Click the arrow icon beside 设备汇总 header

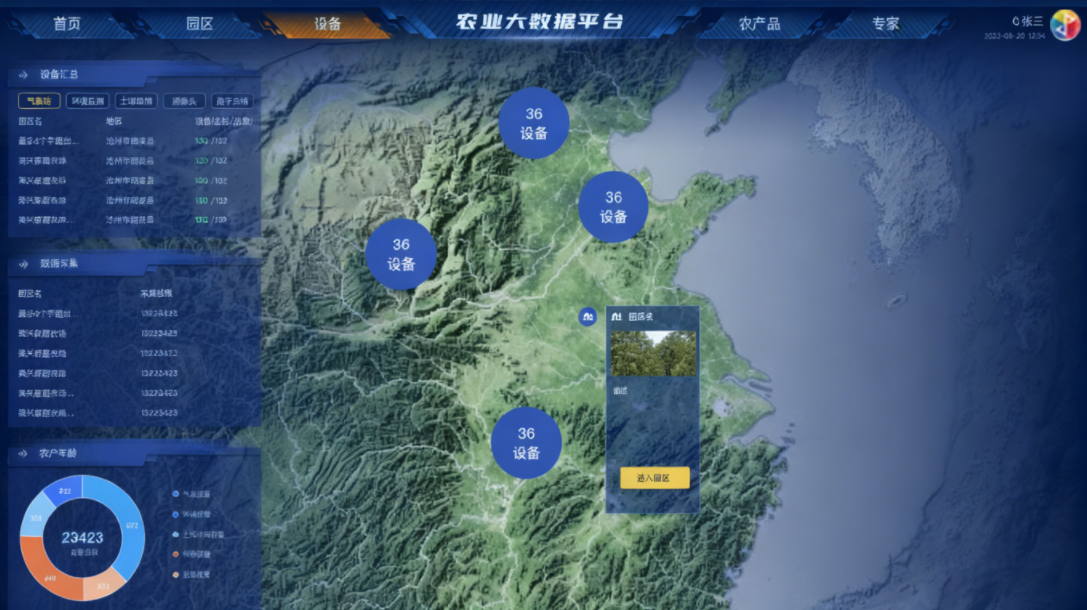click(22, 74)
